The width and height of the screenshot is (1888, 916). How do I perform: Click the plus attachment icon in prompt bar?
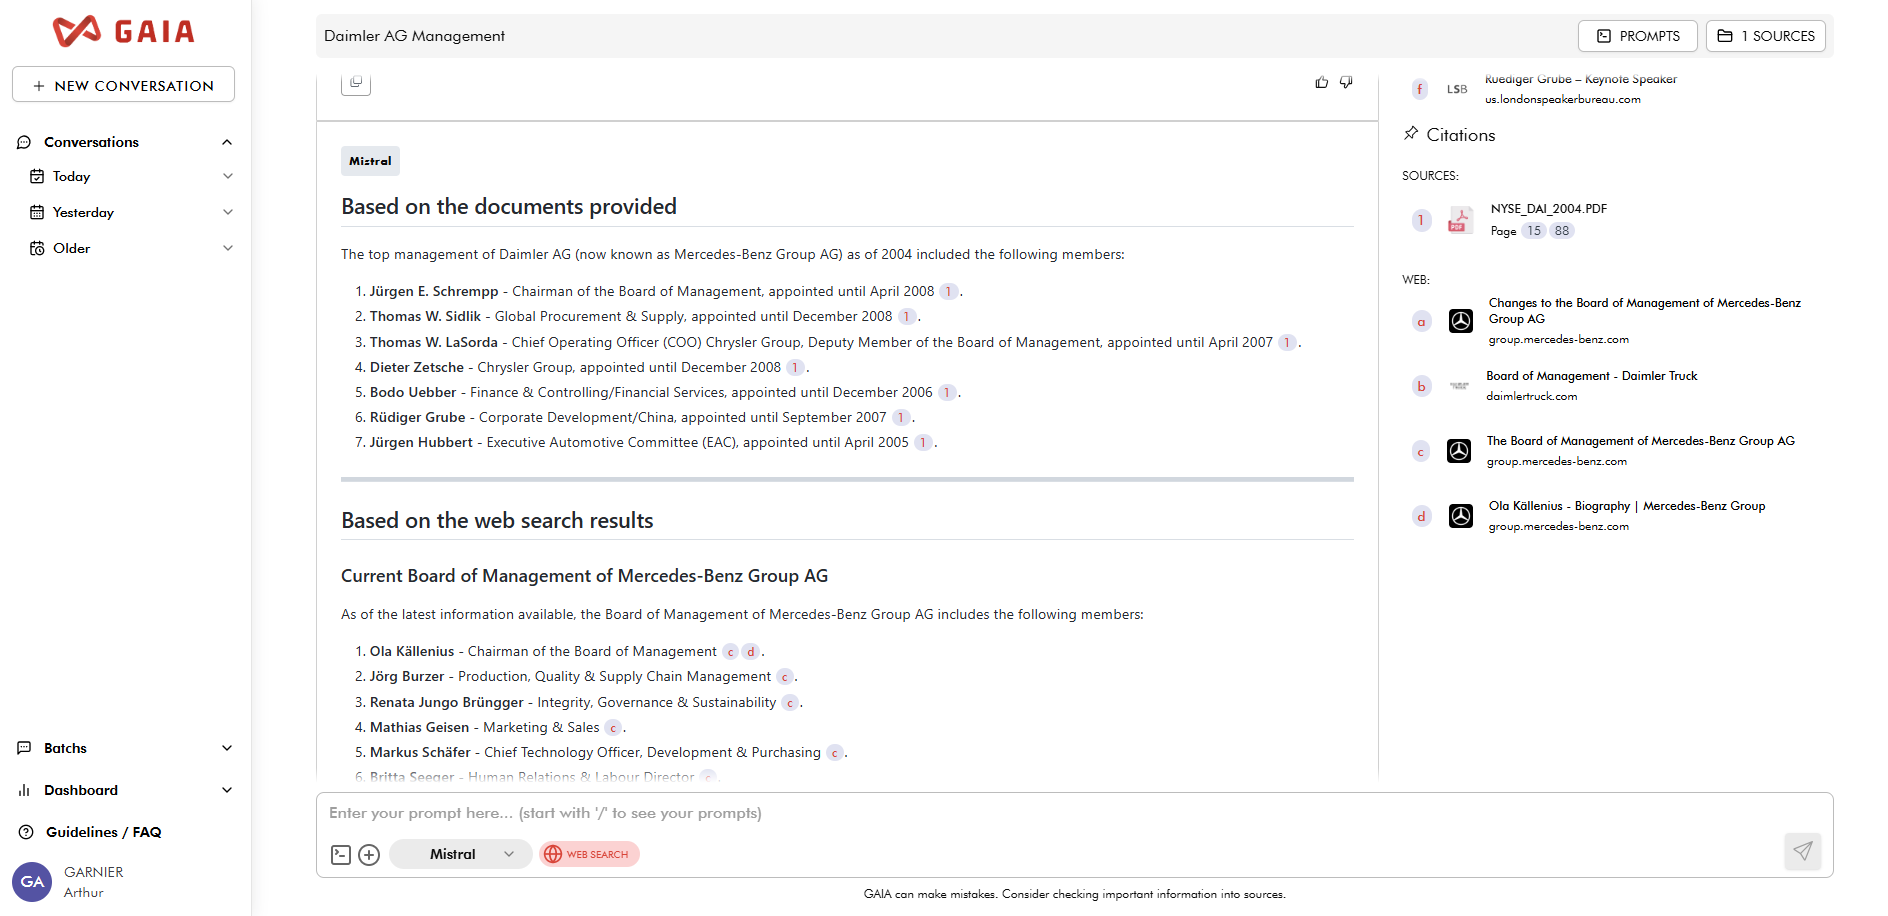click(369, 855)
